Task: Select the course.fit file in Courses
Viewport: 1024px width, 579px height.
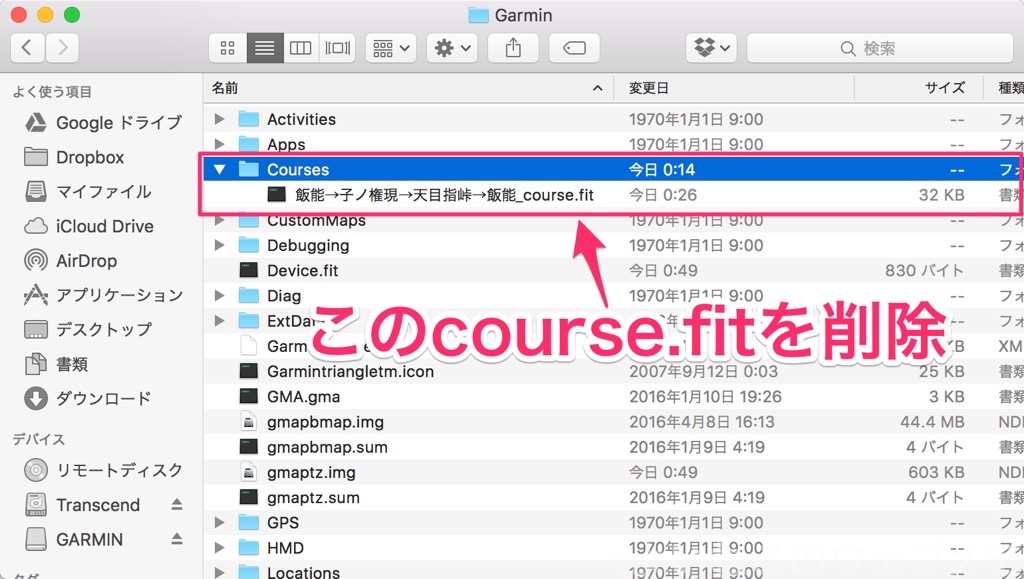Action: coord(444,195)
